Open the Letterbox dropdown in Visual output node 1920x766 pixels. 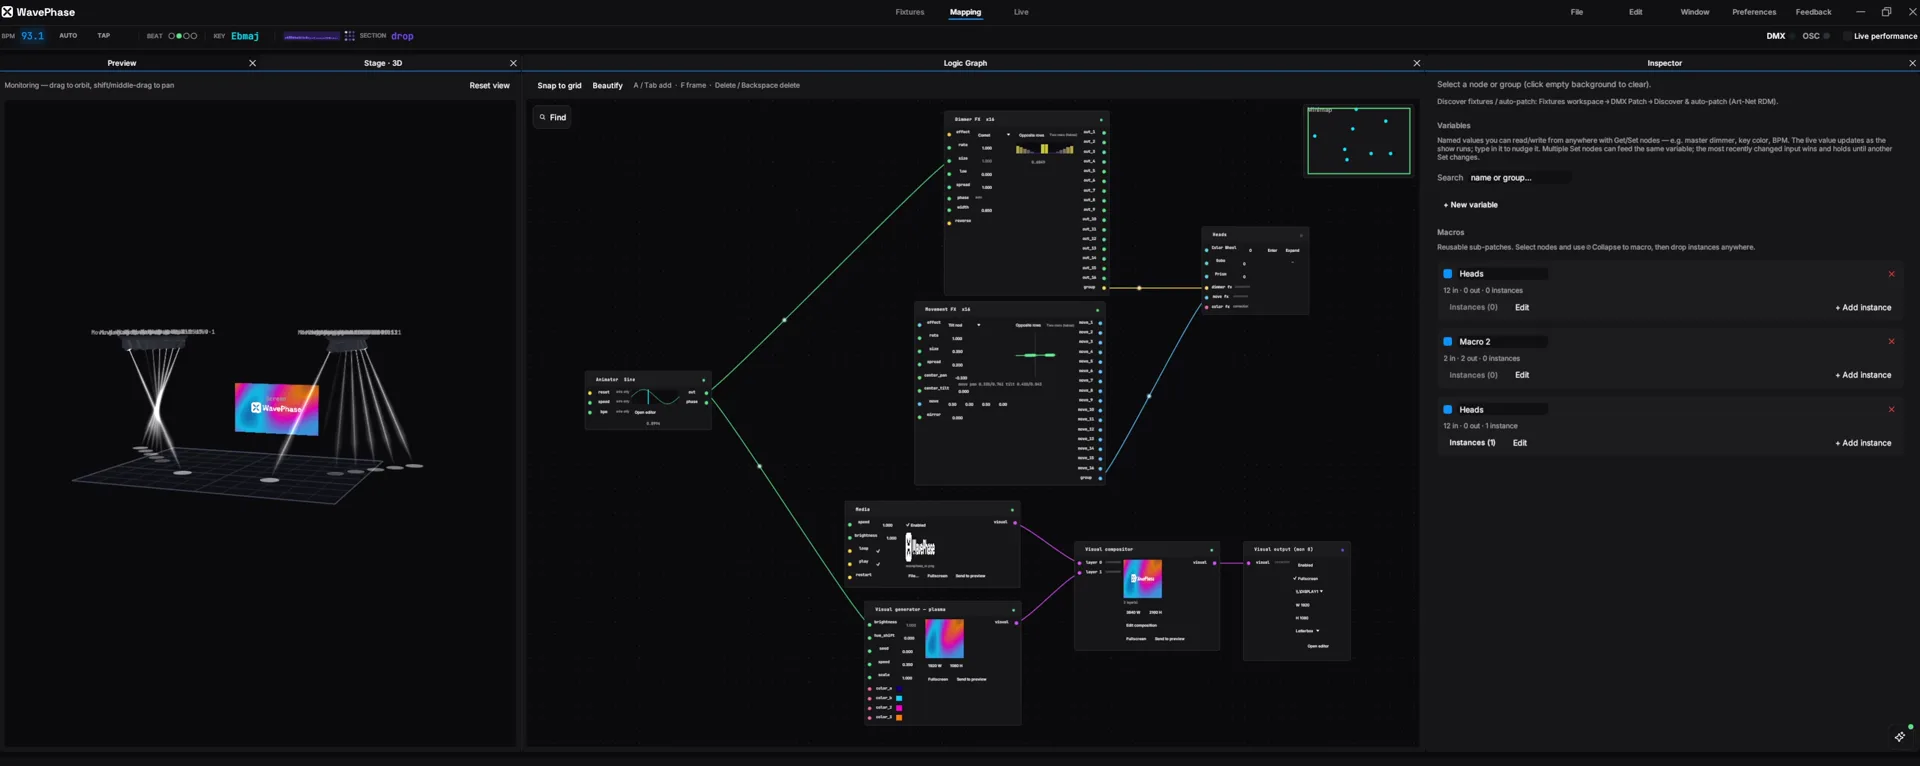pos(1308,631)
